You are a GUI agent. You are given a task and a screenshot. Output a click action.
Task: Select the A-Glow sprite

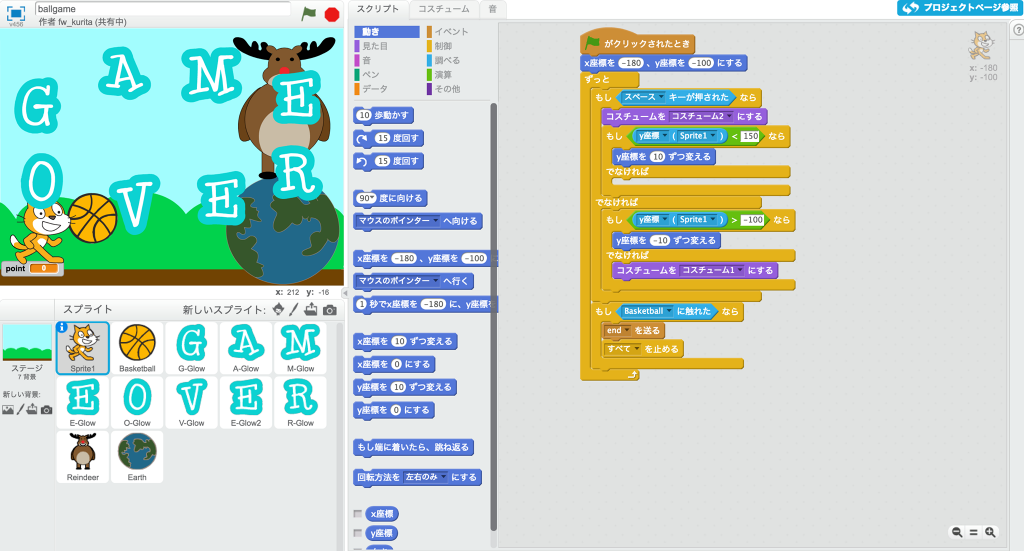point(246,347)
